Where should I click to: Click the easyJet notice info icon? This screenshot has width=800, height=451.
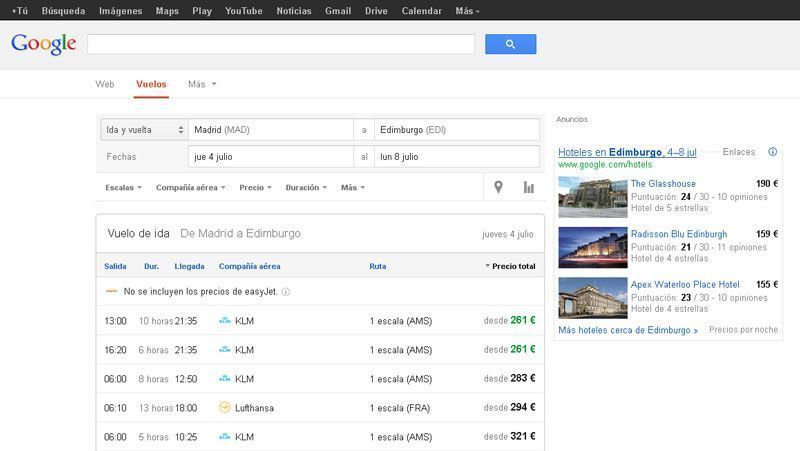[286, 292]
